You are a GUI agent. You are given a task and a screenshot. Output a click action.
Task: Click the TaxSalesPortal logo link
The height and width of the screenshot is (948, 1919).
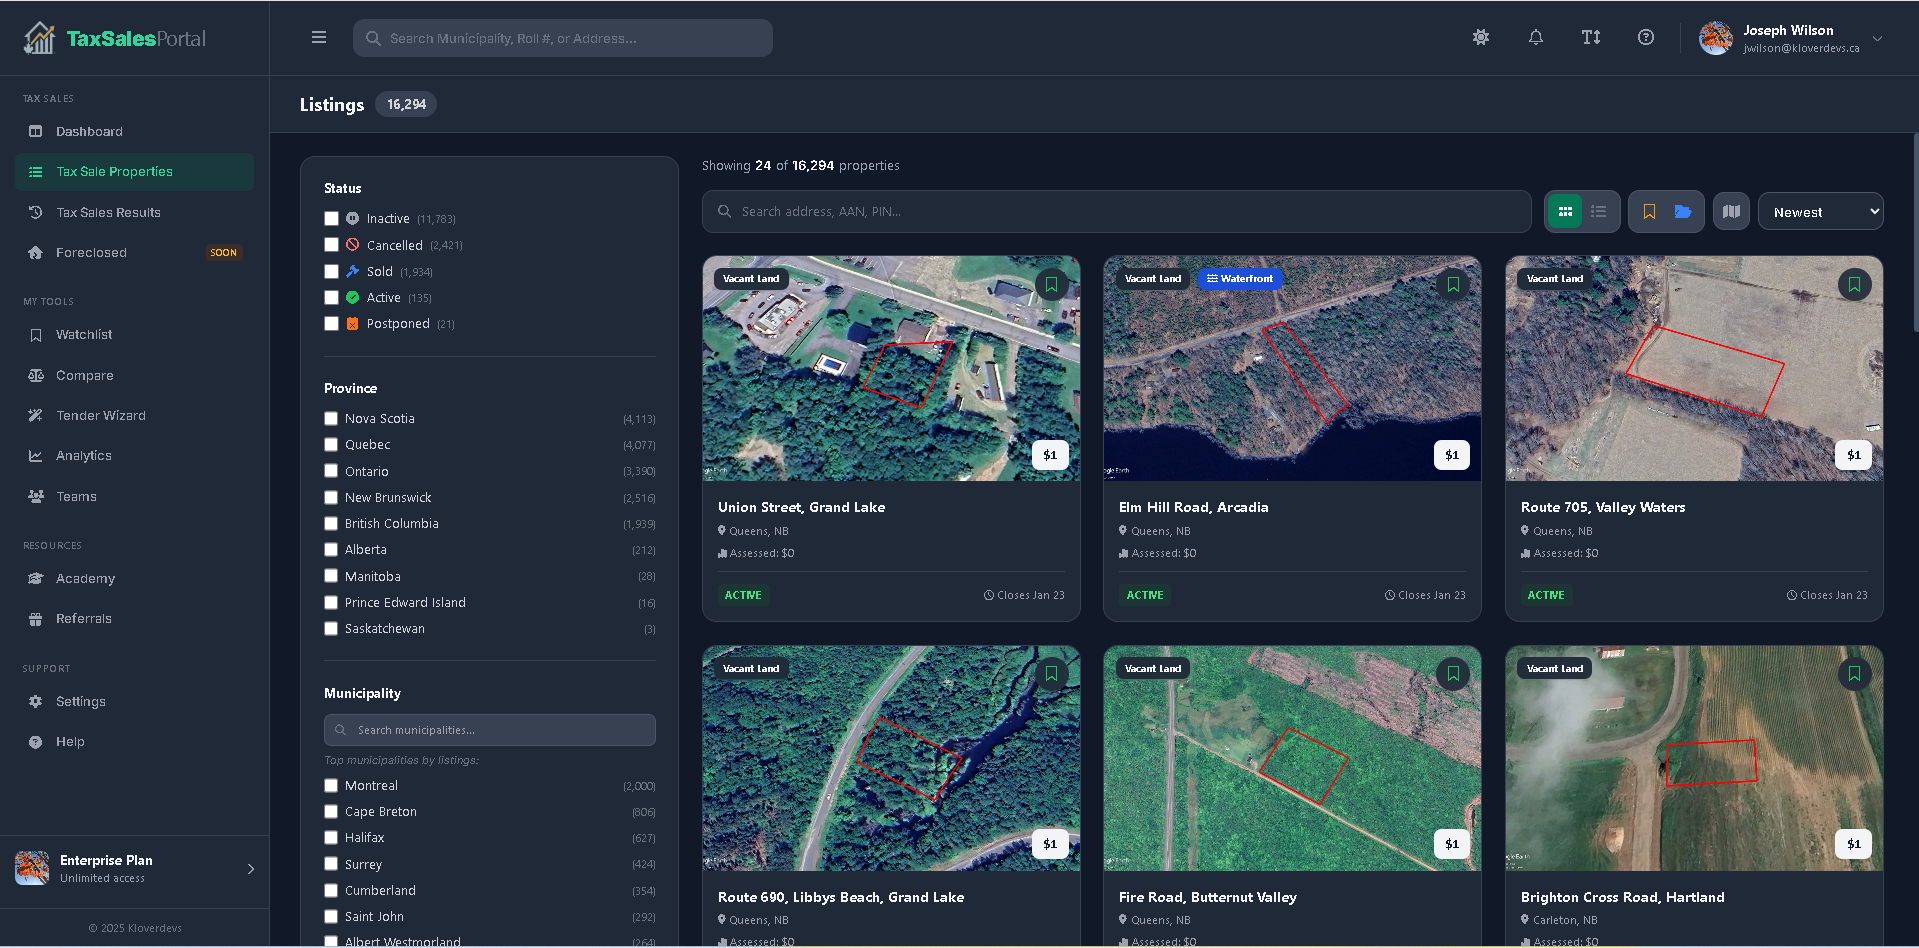(x=115, y=39)
